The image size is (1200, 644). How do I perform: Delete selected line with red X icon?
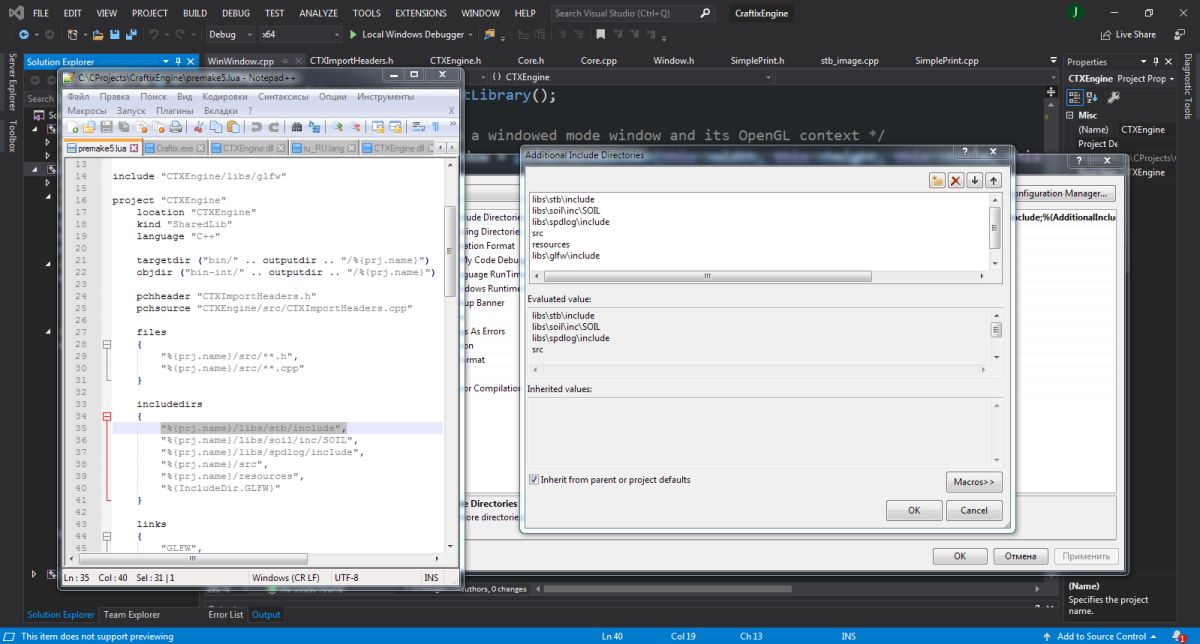[x=955, y=180]
